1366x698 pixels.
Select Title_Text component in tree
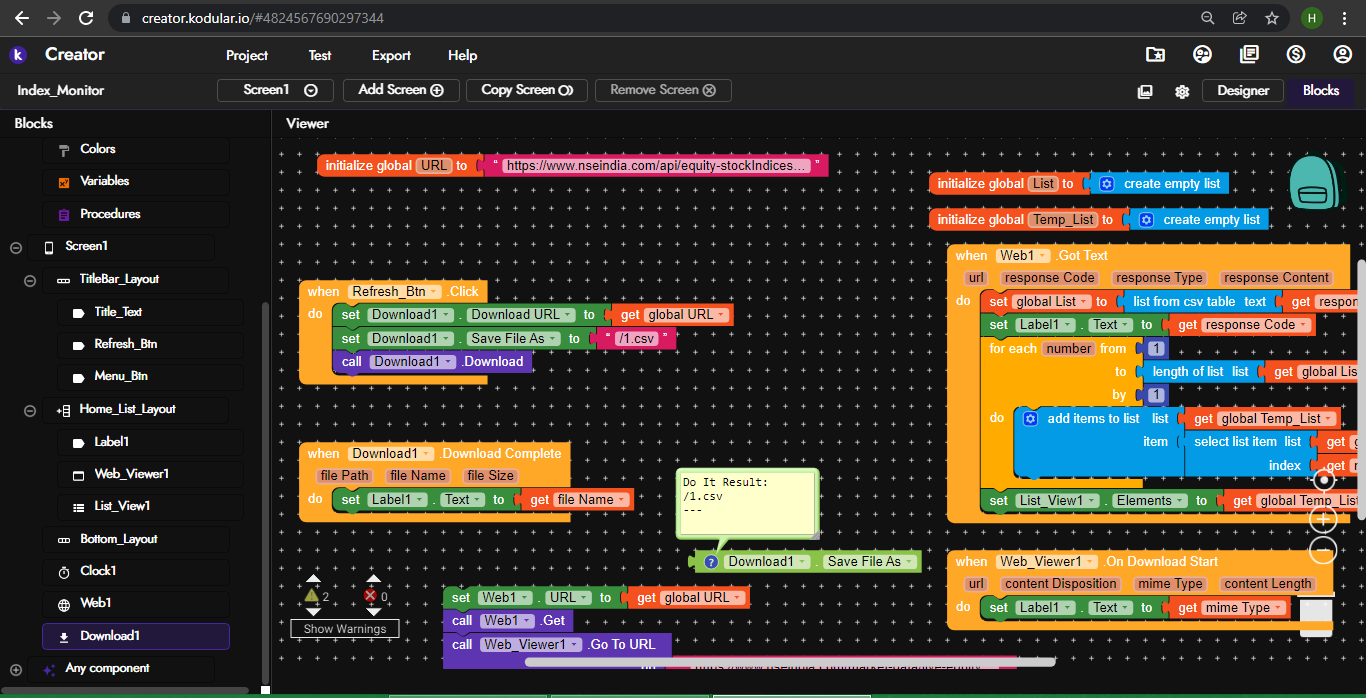(118, 312)
